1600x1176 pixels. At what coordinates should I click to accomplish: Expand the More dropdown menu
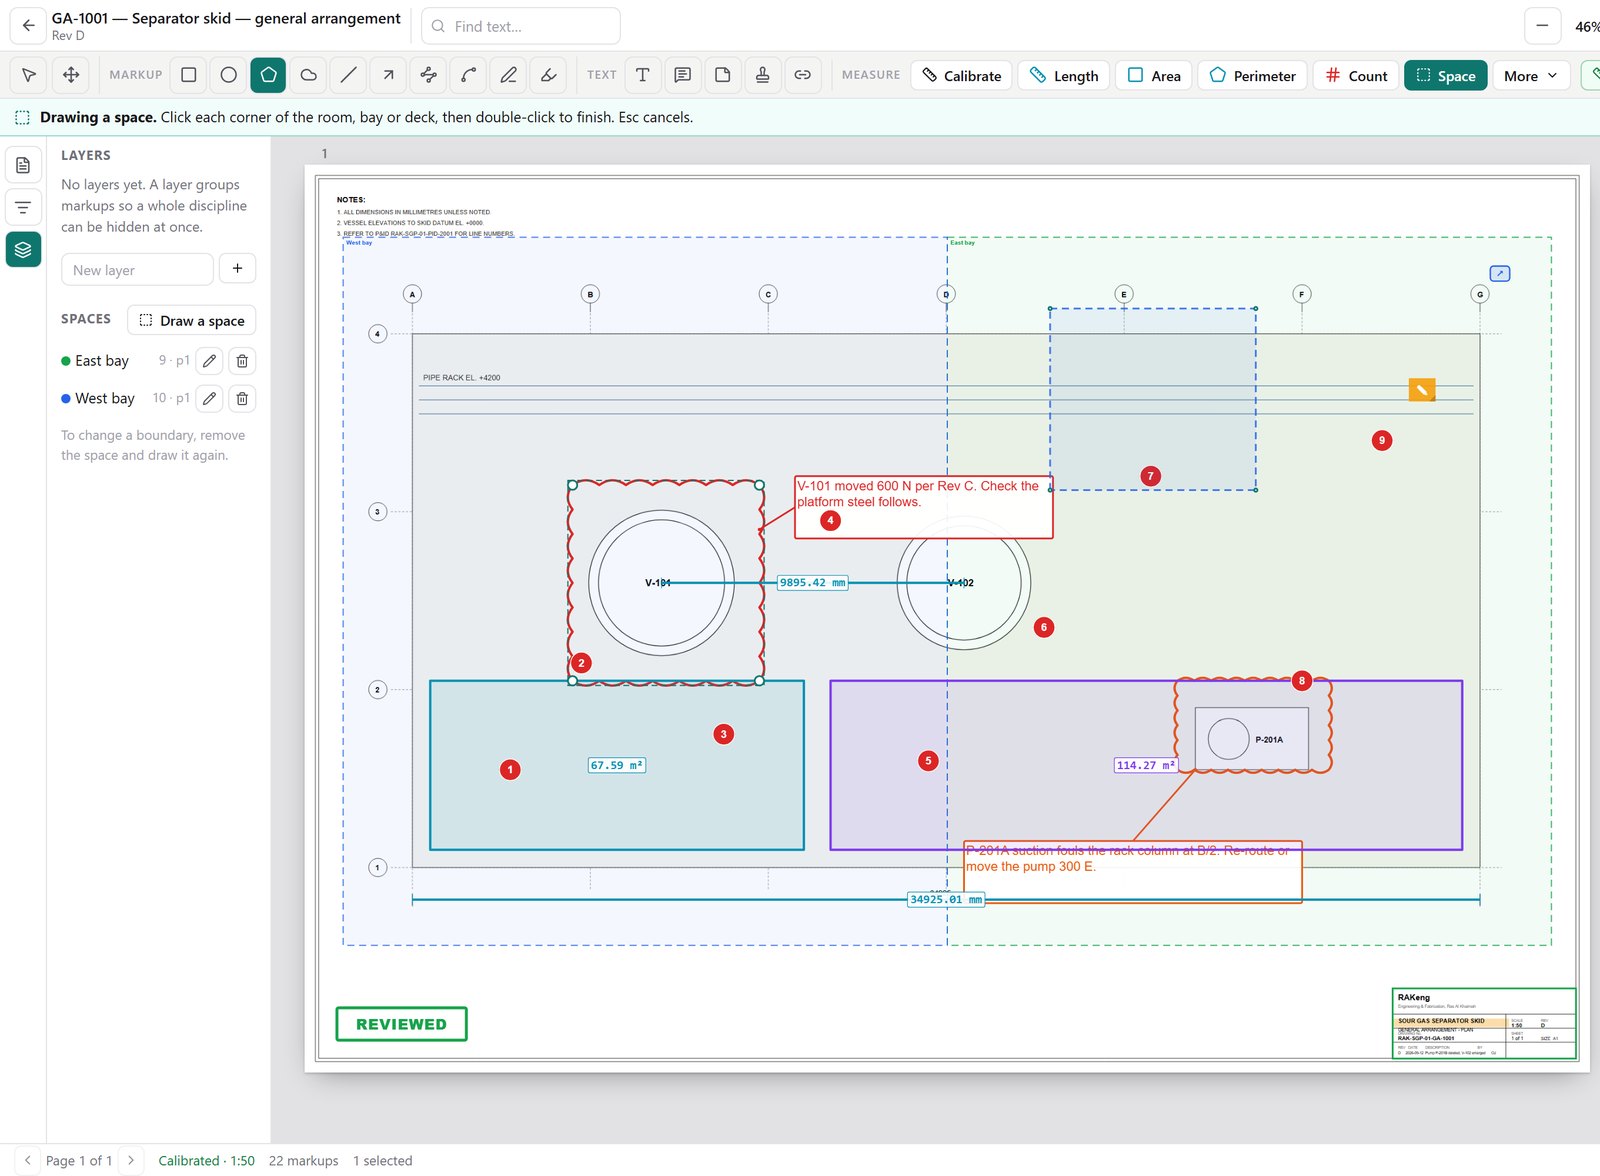pos(1532,76)
